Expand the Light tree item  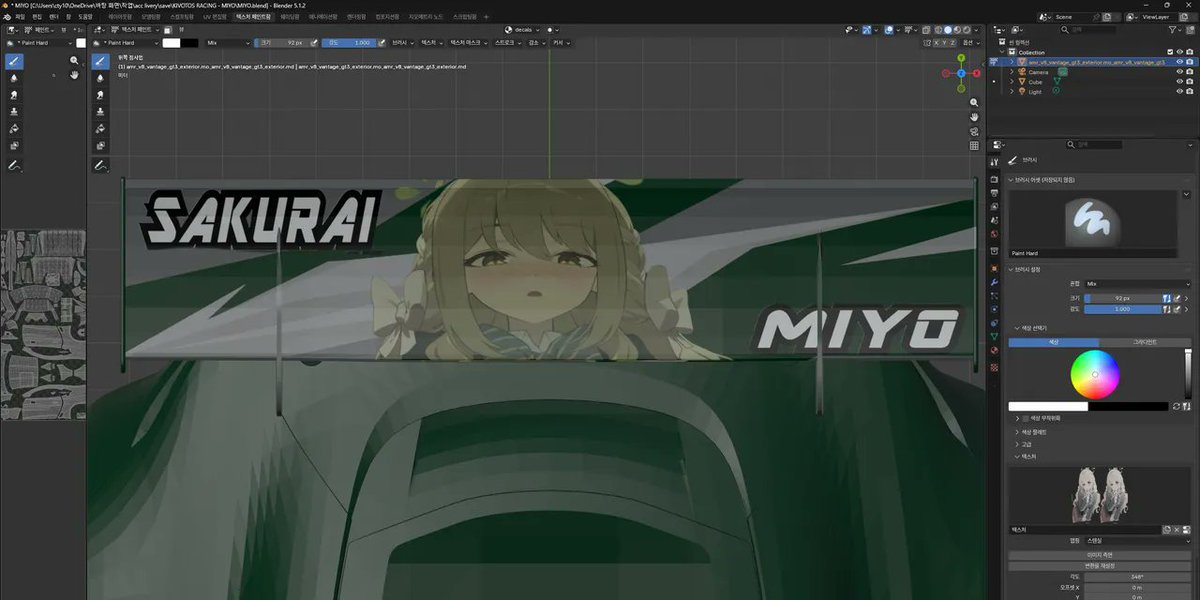pyautogui.click(x=1012, y=92)
